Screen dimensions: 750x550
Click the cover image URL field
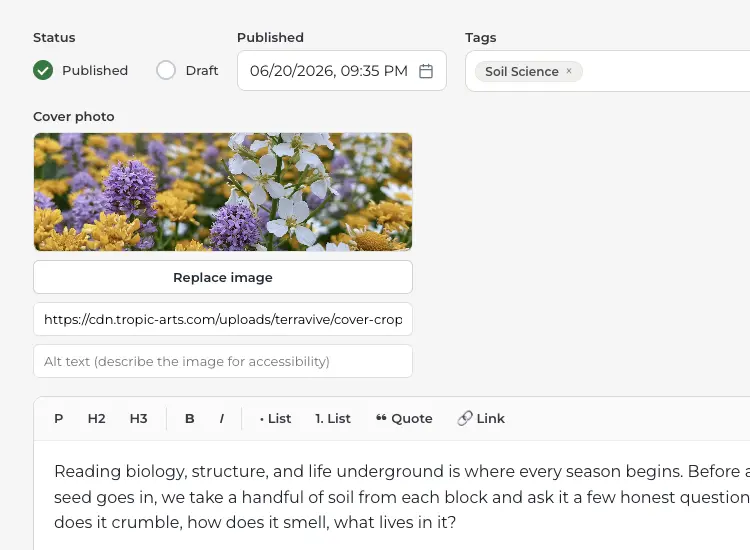[x=223, y=319]
